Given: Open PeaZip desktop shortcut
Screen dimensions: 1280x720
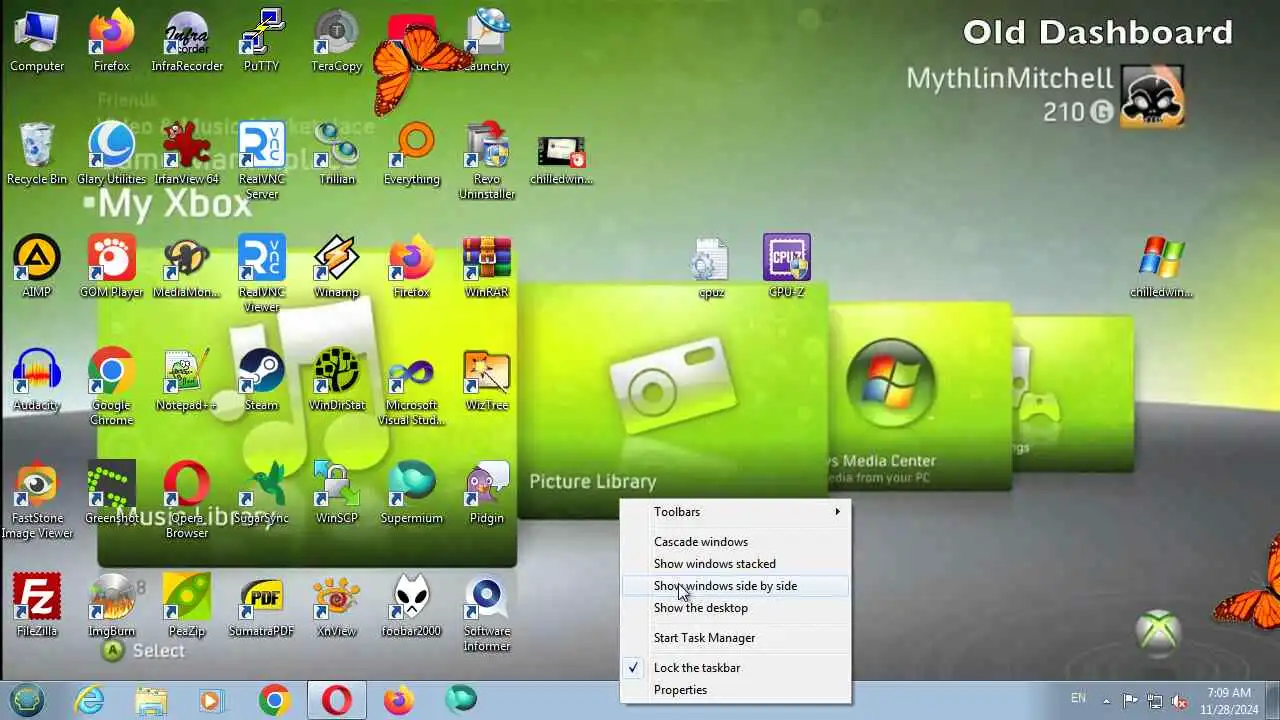Looking at the screenshot, I should [x=187, y=607].
